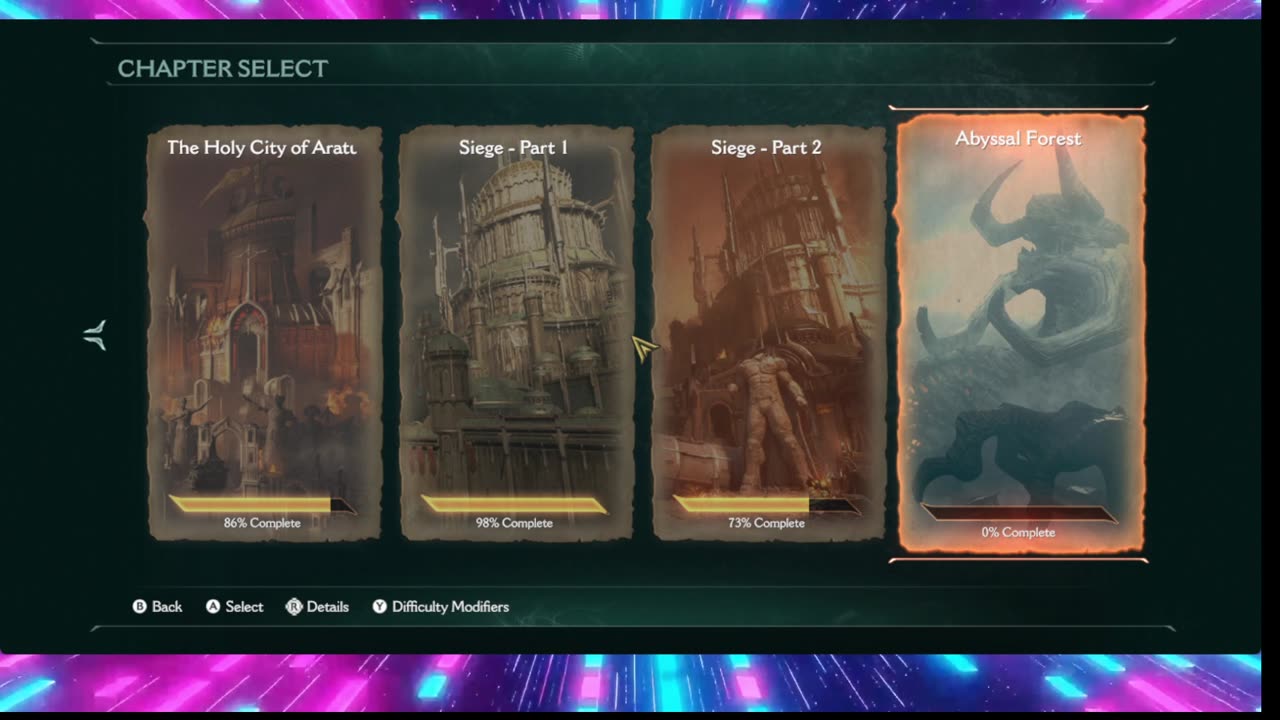This screenshot has width=1280, height=720.
Task: Click the Abyssal Forest title text
Action: [x=1018, y=139]
